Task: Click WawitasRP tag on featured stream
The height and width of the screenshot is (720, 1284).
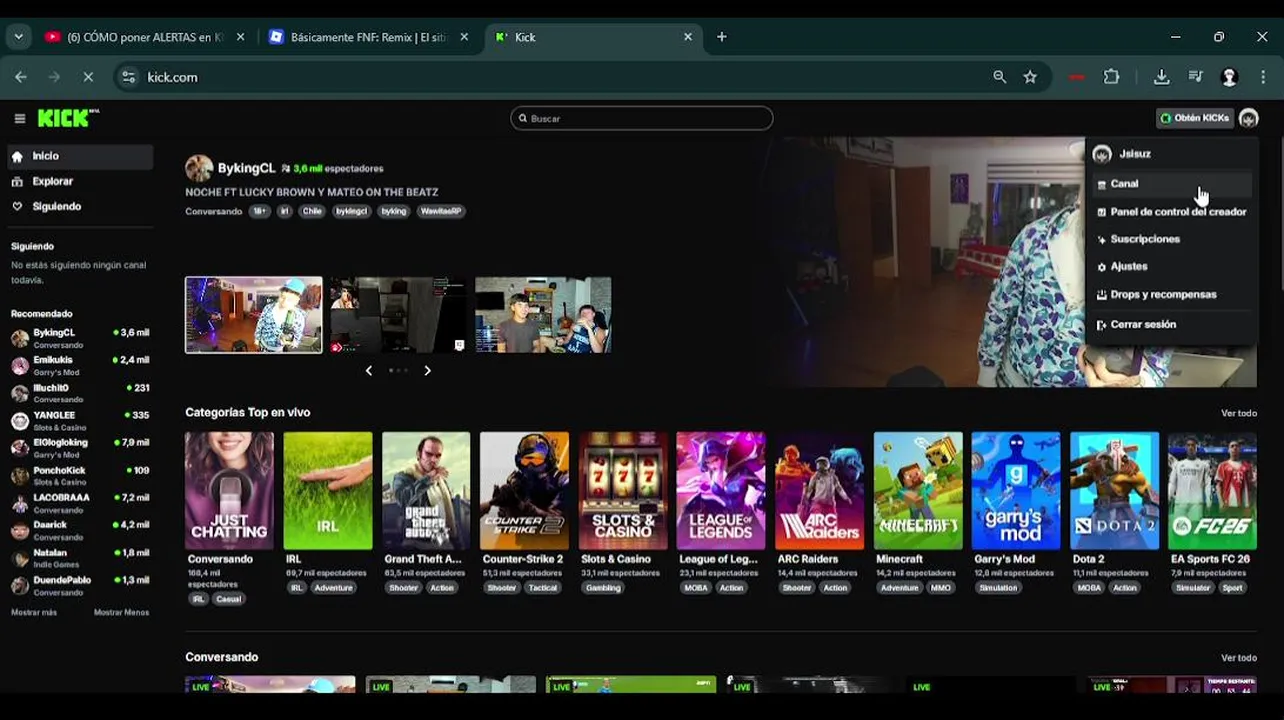Action: click(440, 211)
